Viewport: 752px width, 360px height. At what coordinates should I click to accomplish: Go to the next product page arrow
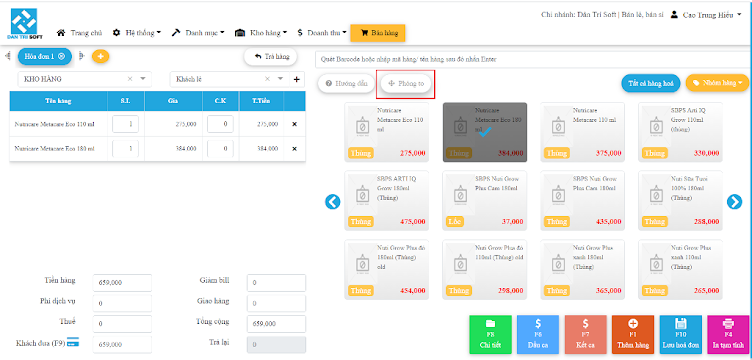734,202
